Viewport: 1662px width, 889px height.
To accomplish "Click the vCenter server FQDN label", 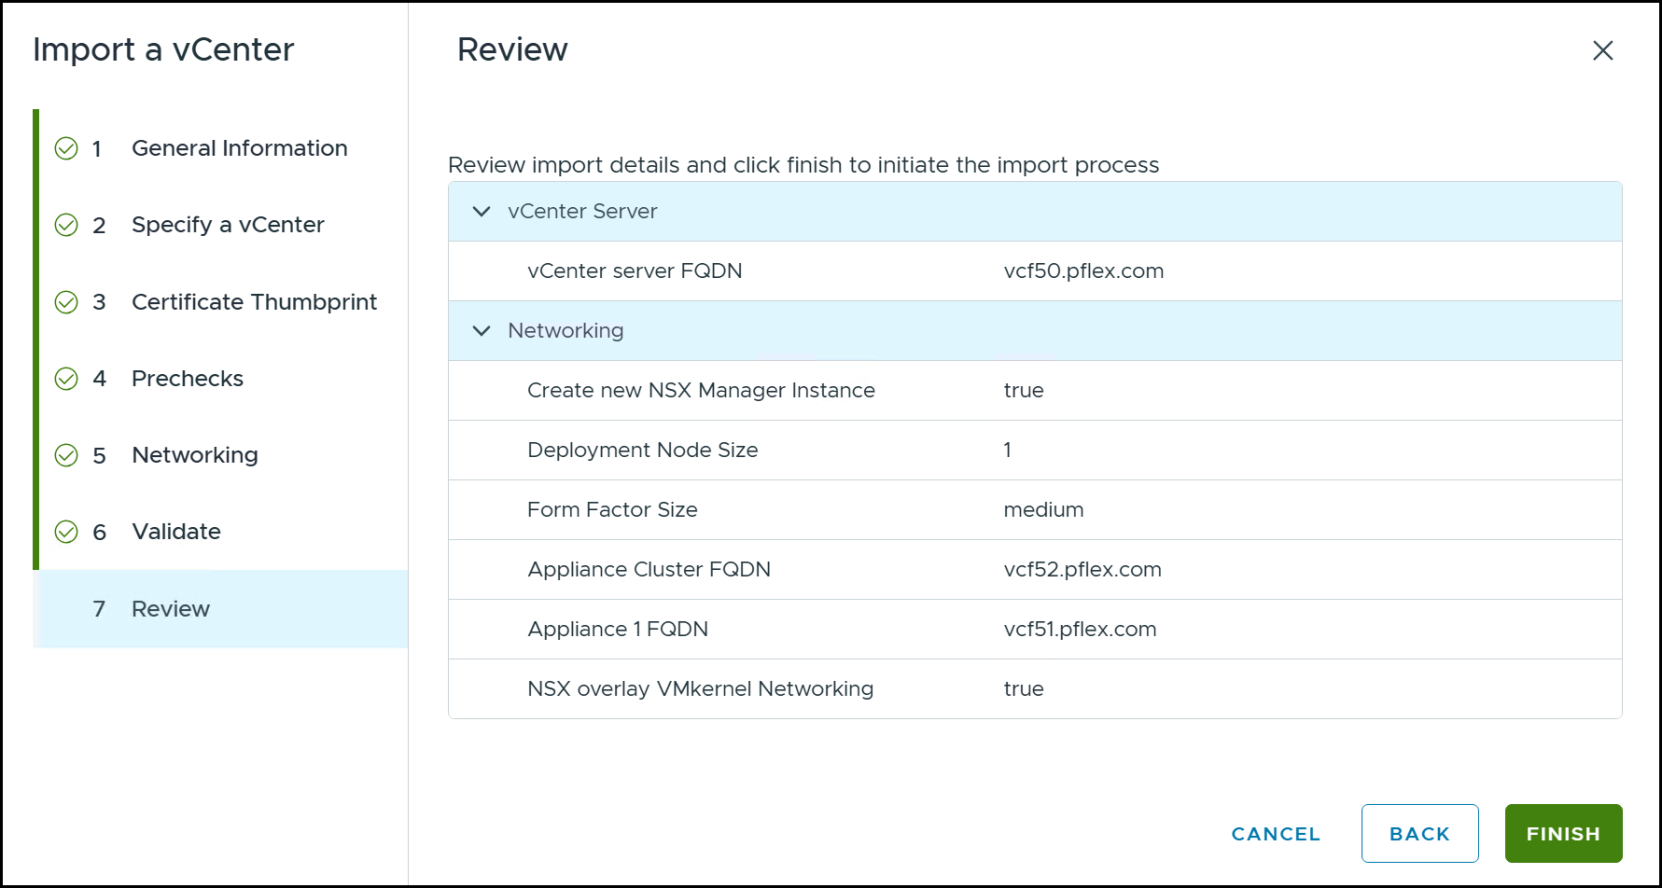I will click(634, 271).
